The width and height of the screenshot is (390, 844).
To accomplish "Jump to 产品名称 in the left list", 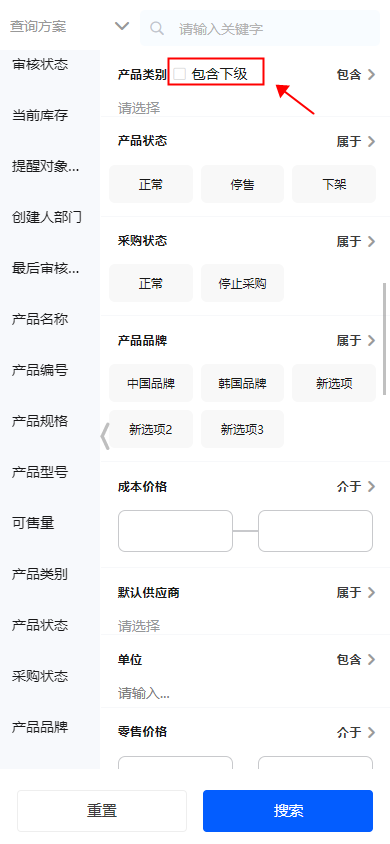I will click(40, 319).
